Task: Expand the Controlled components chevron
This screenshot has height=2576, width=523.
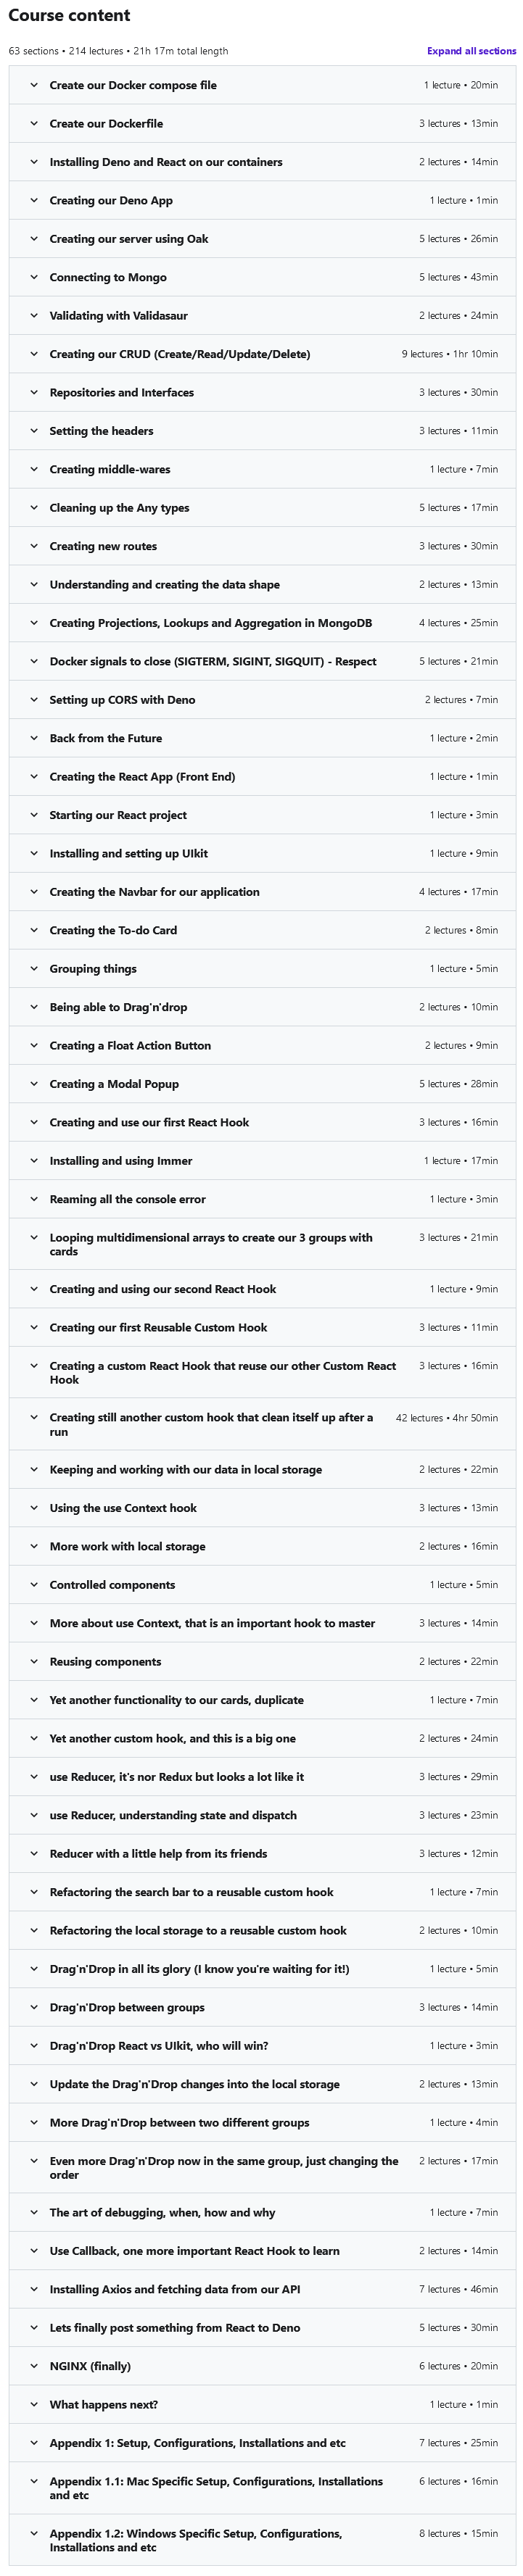Action: [34, 1585]
